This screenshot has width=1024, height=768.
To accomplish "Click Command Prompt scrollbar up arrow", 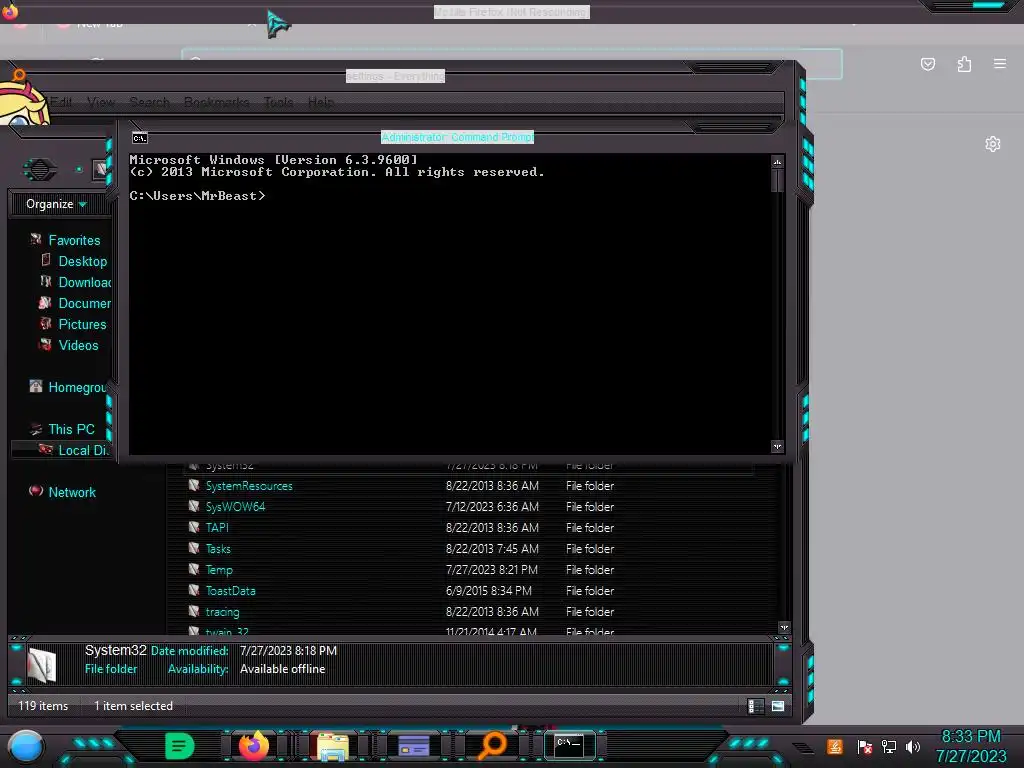I will coord(777,162).
